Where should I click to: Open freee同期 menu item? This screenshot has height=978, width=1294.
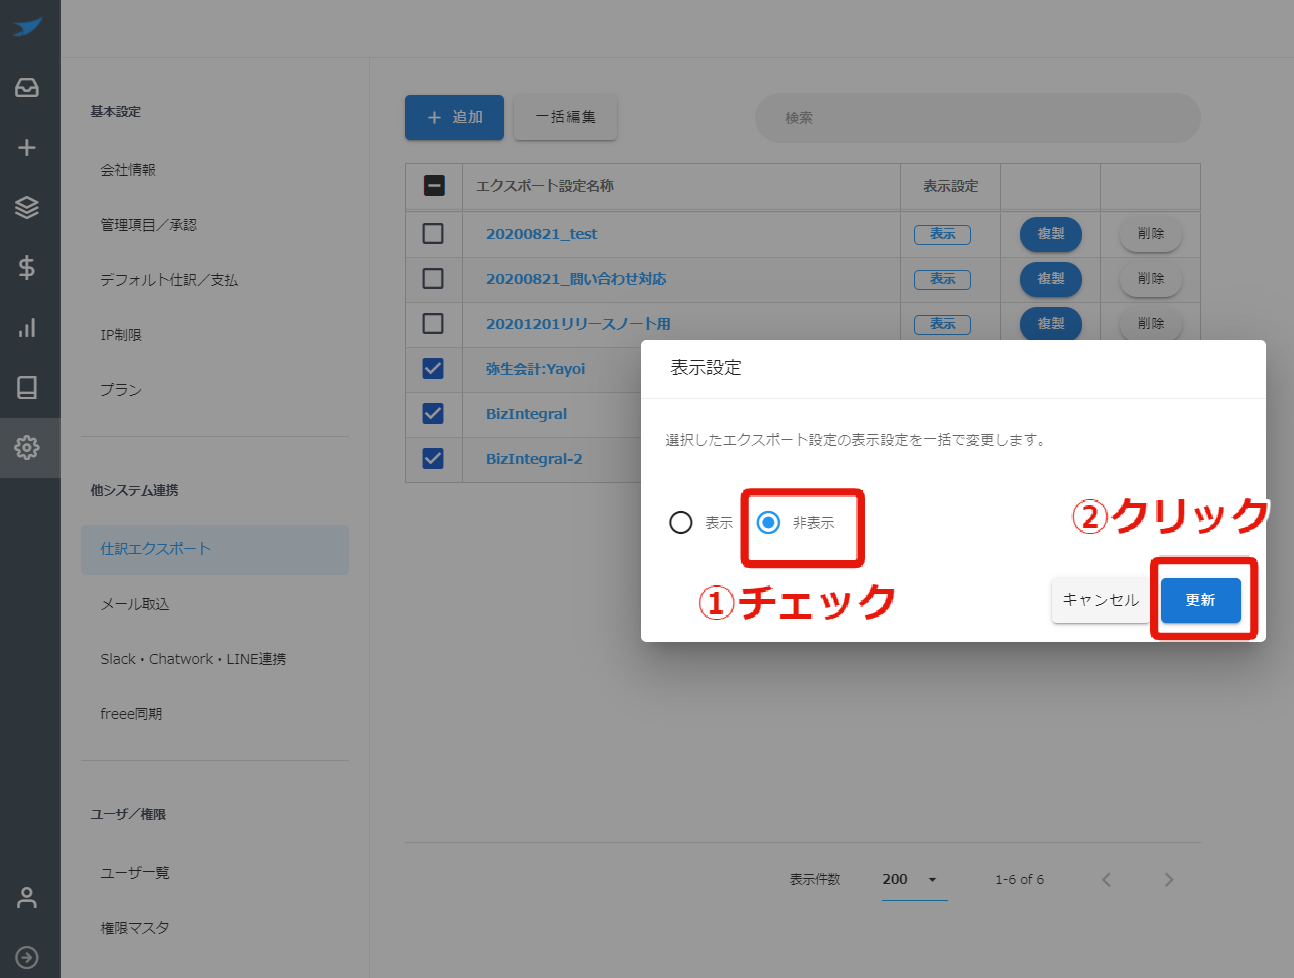coord(131,714)
